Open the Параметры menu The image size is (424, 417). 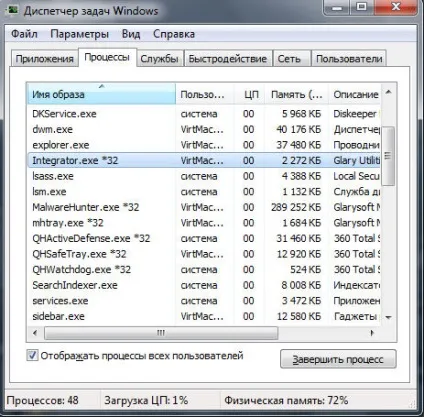pos(79,34)
